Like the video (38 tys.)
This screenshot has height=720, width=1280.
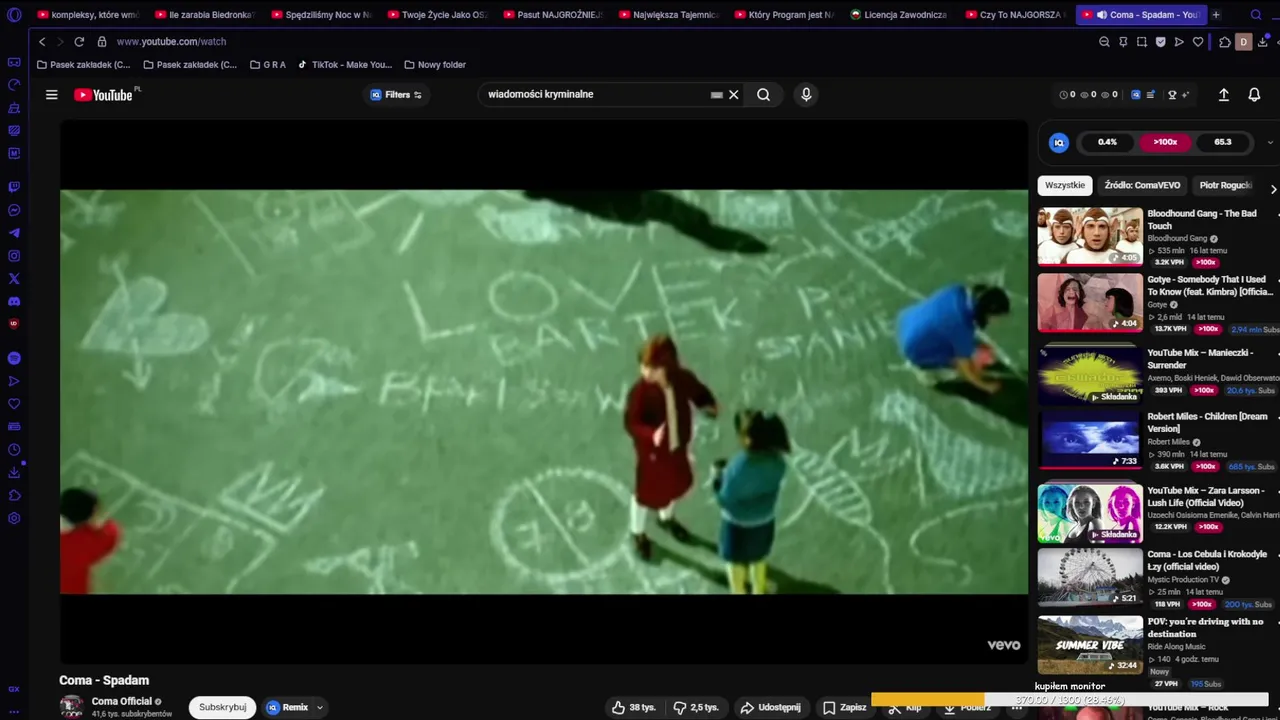634,707
